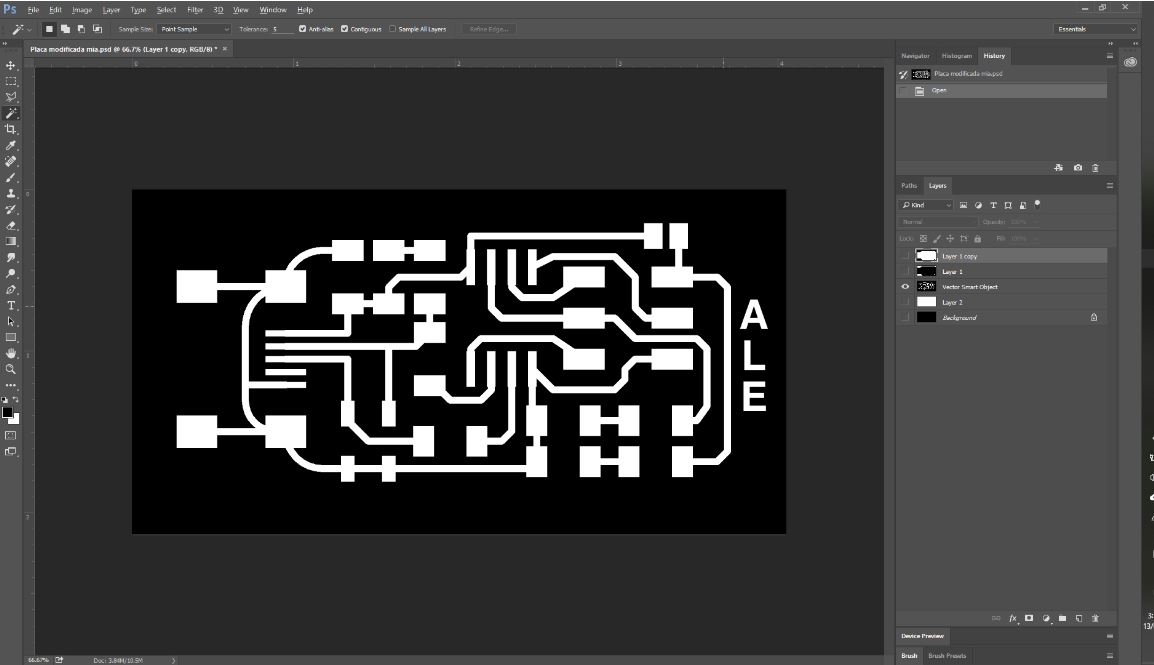Select the Eyedropper tool
The width and height of the screenshot is (1154, 665).
[x=10, y=146]
